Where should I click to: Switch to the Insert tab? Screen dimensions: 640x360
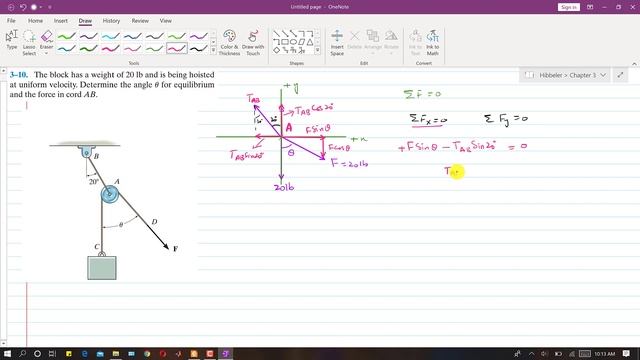pos(61,21)
